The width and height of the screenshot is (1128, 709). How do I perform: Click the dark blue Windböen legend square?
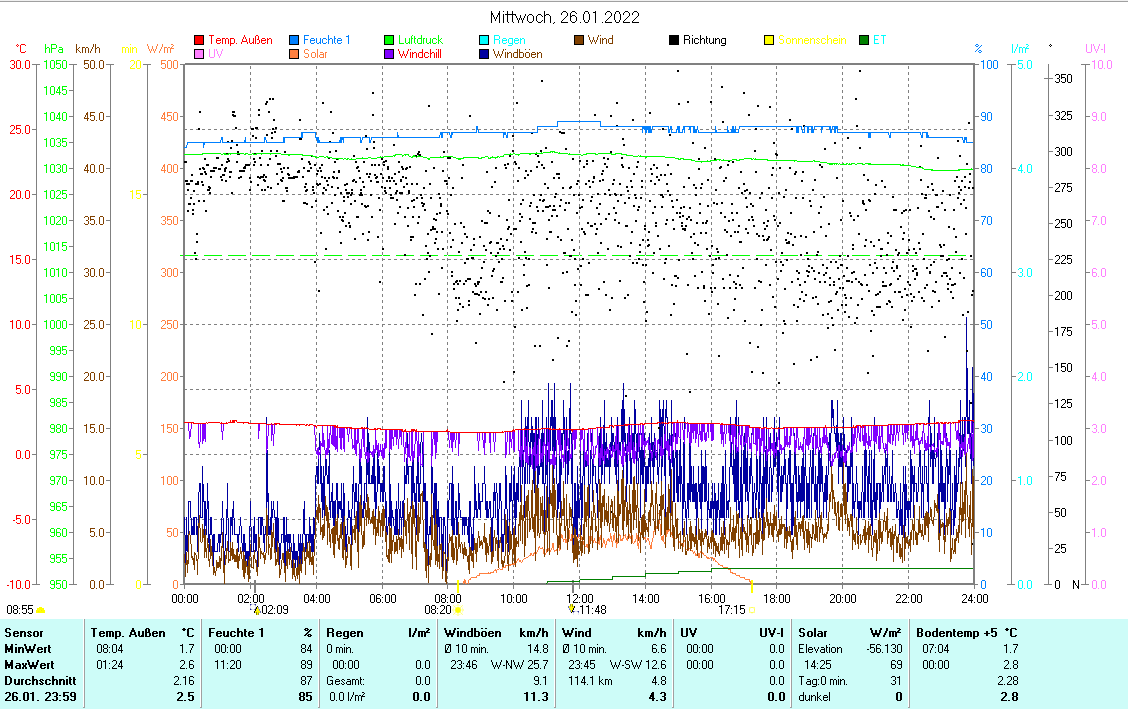pos(485,54)
